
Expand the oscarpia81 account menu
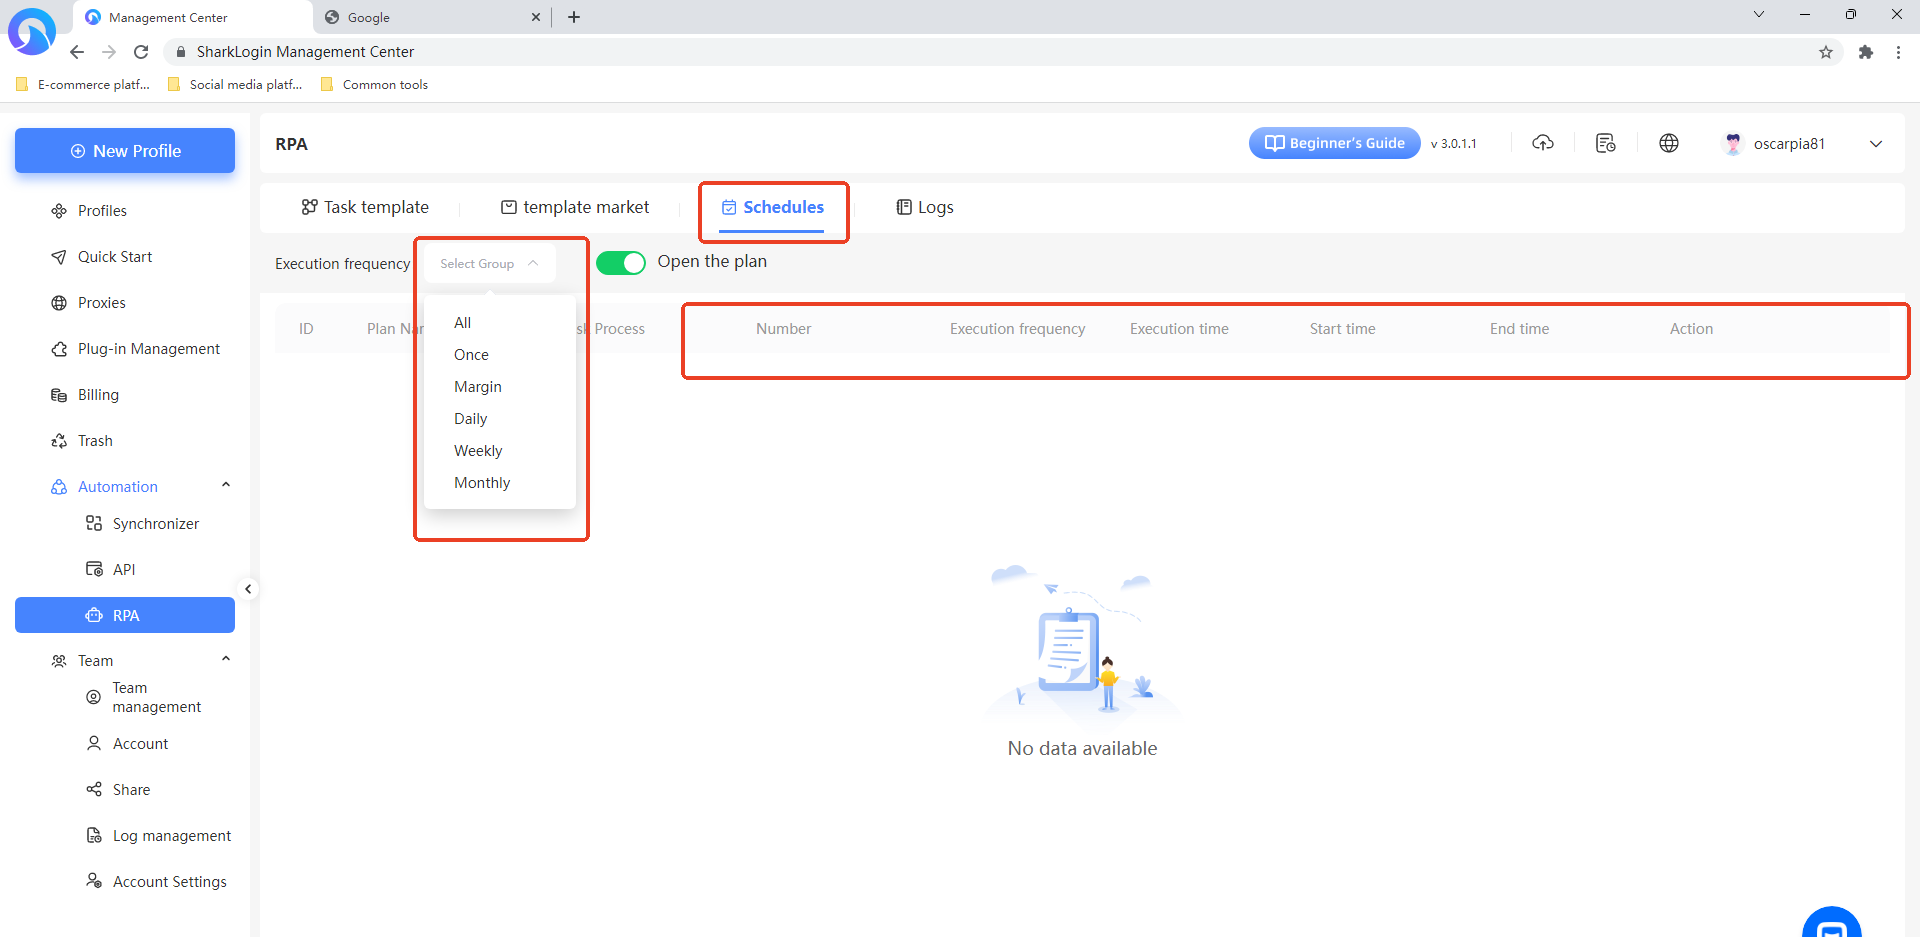[1875, 144]
